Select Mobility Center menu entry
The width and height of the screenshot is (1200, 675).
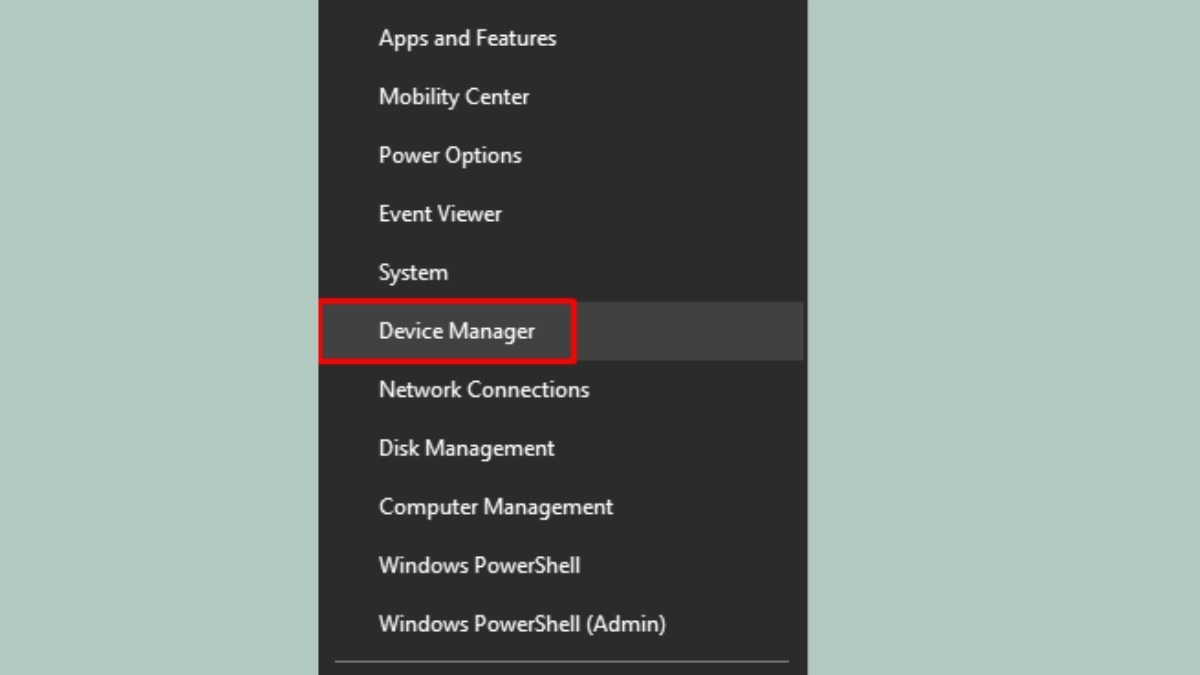pyautogui.click(x=562, y=97)
